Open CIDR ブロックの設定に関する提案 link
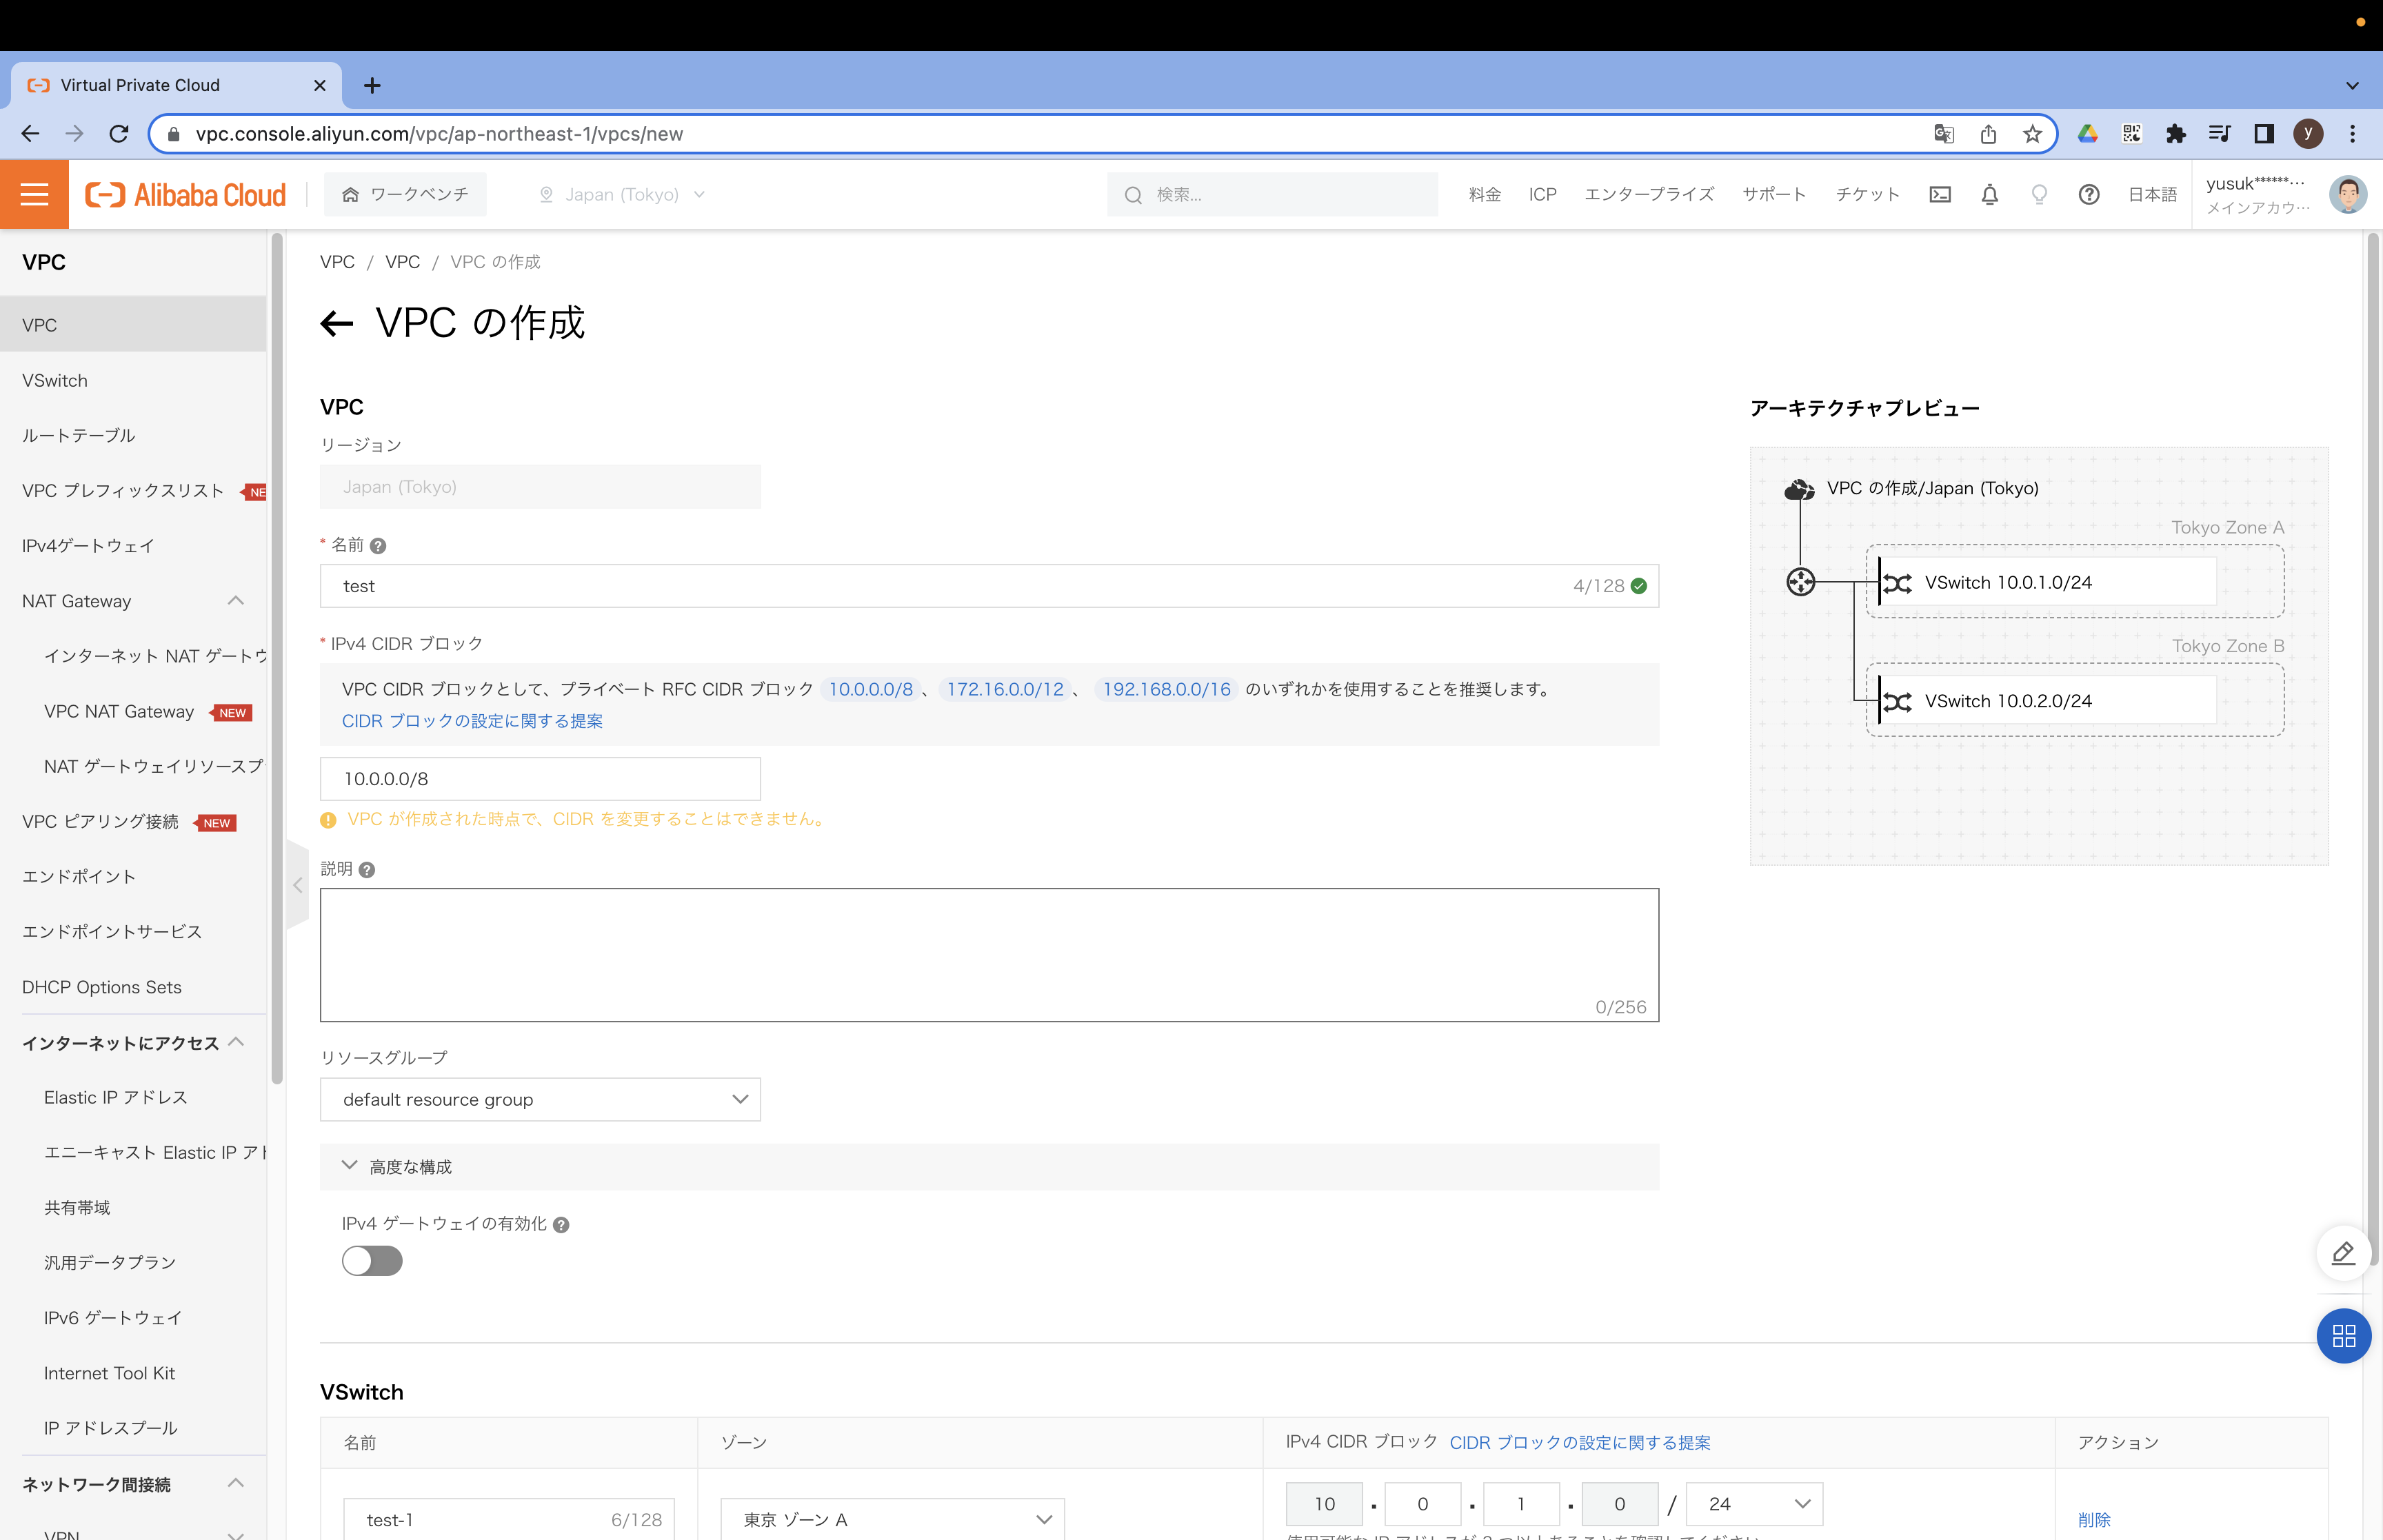2383x1540 pixels. coord(472,721)
